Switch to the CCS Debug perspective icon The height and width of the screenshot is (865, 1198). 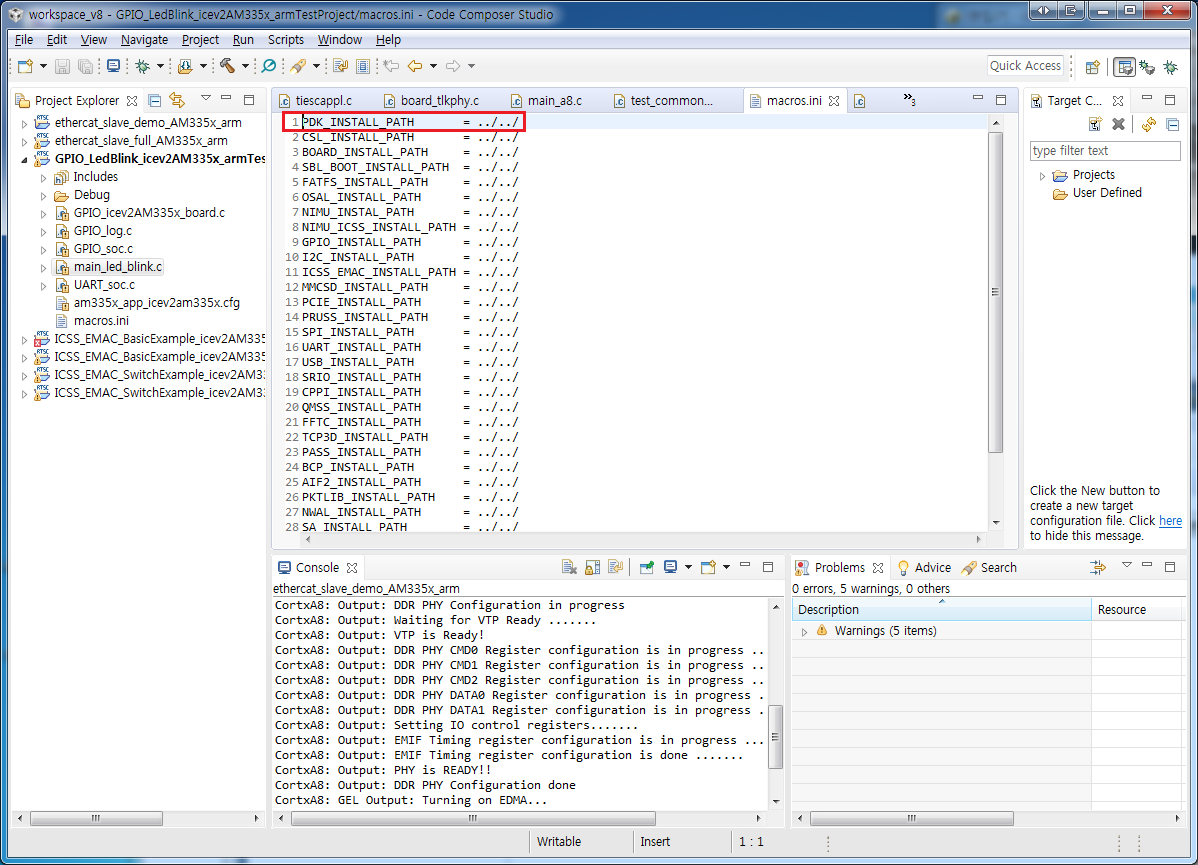click(x=1147, y=67)
